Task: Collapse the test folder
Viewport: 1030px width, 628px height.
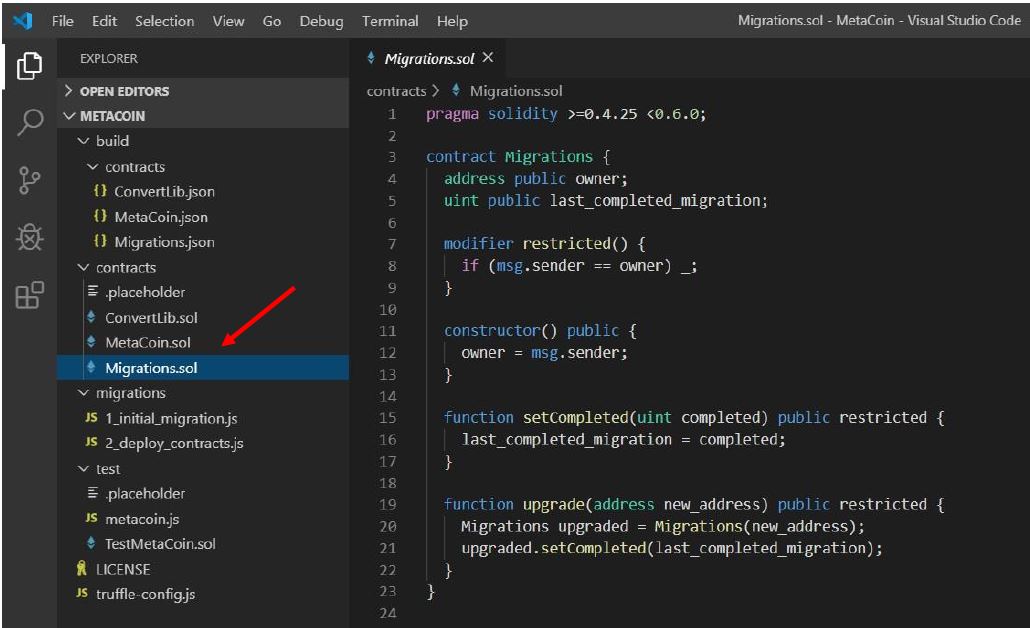Action: tap(107, 468)
